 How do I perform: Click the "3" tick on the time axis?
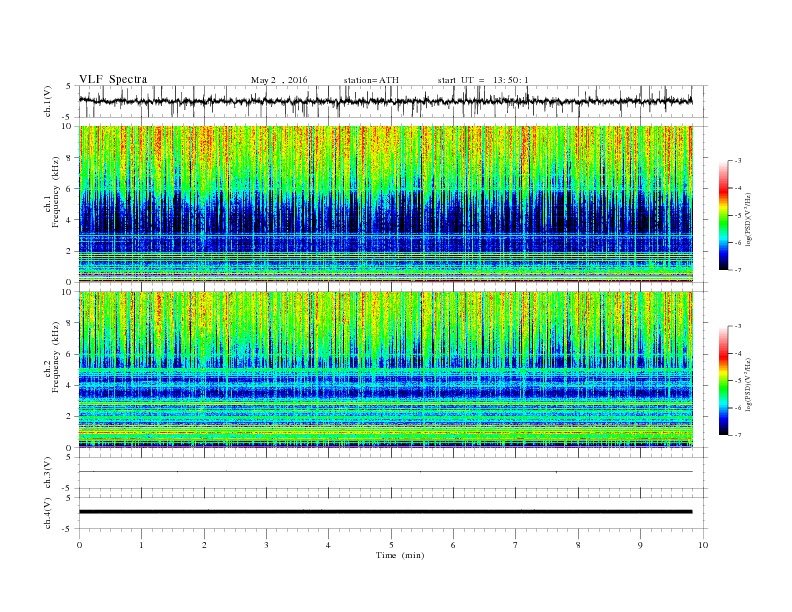coord(266,545)
